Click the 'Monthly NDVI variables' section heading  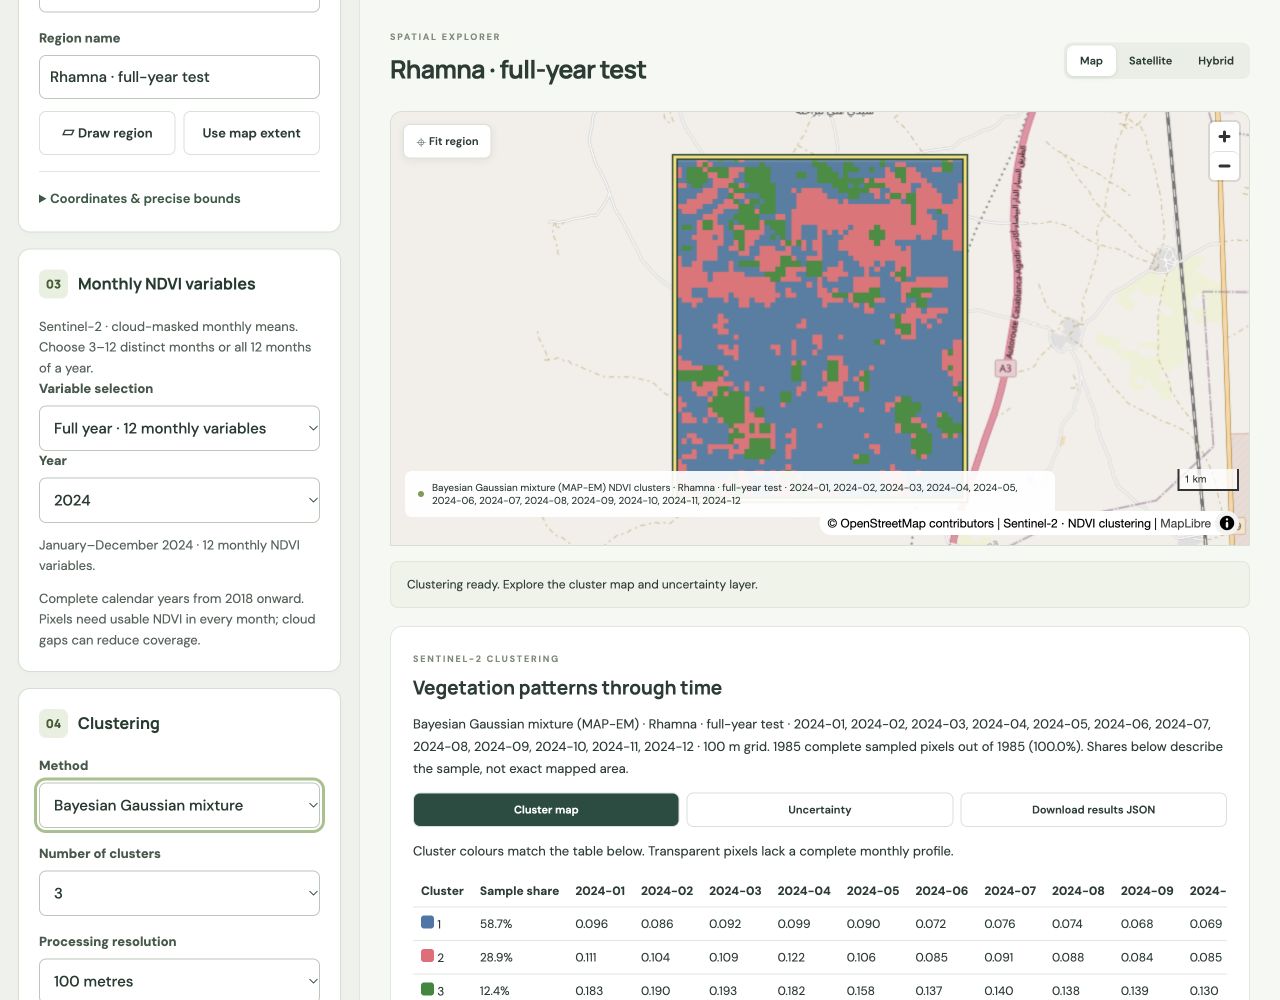point(167,284)
